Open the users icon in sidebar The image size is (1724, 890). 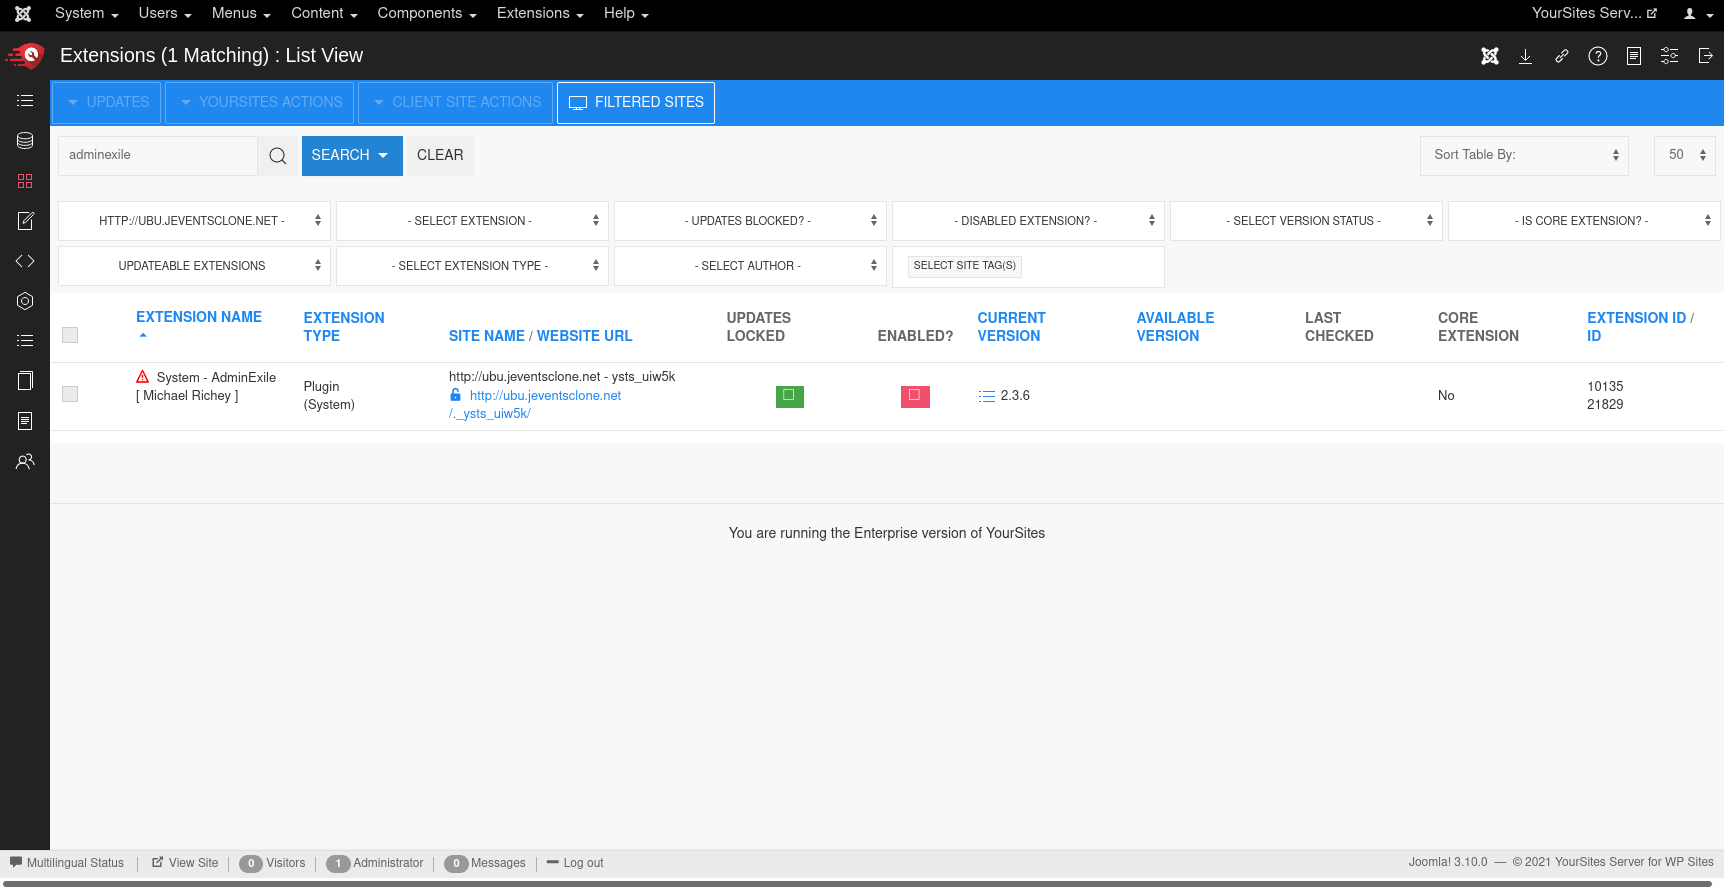[25, 461]
